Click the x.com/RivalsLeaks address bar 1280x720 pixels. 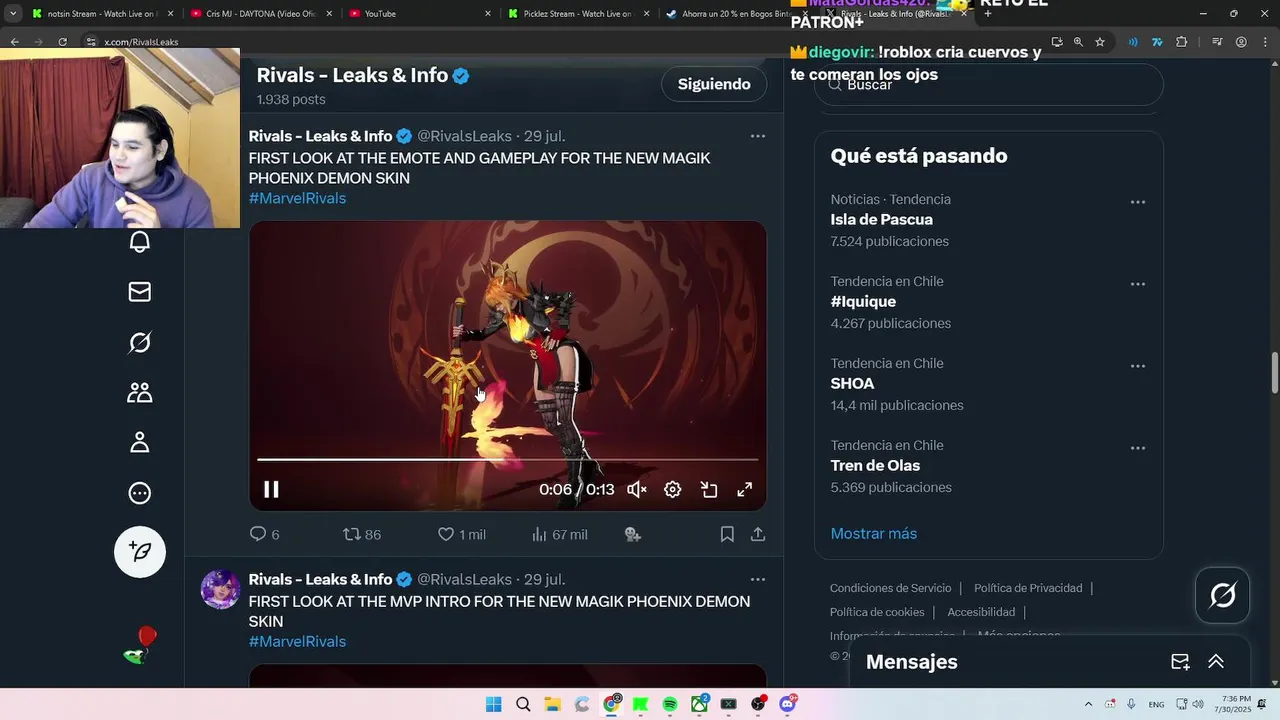(x=141, y=42)
